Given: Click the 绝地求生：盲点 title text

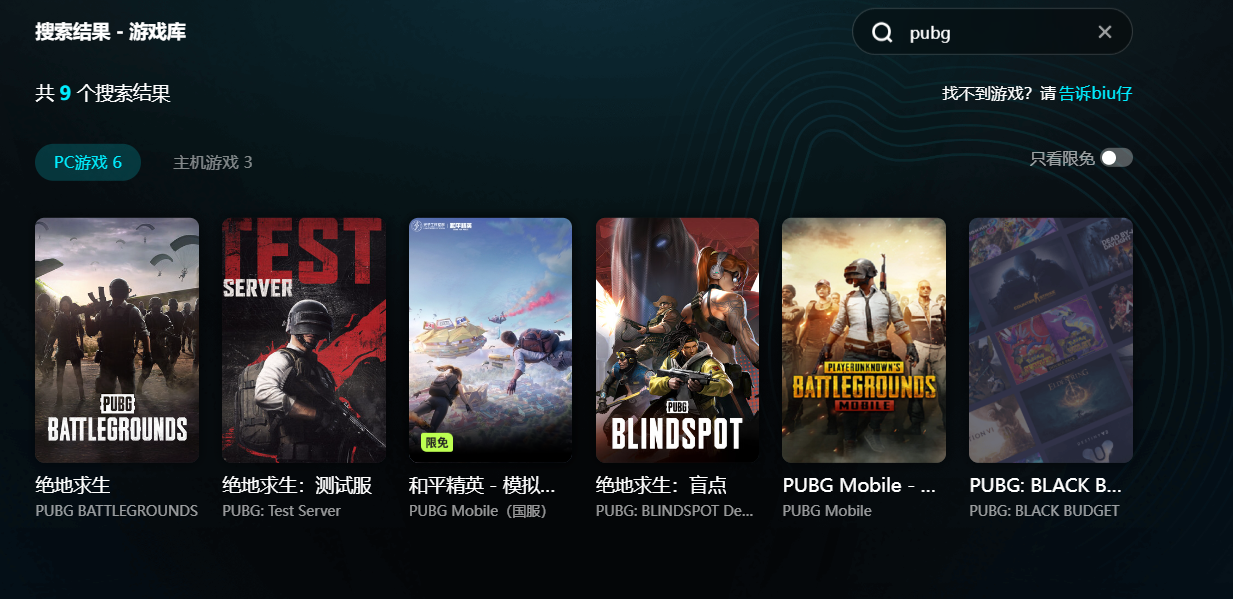Looking at the screenshot, I should pos(661,486).
